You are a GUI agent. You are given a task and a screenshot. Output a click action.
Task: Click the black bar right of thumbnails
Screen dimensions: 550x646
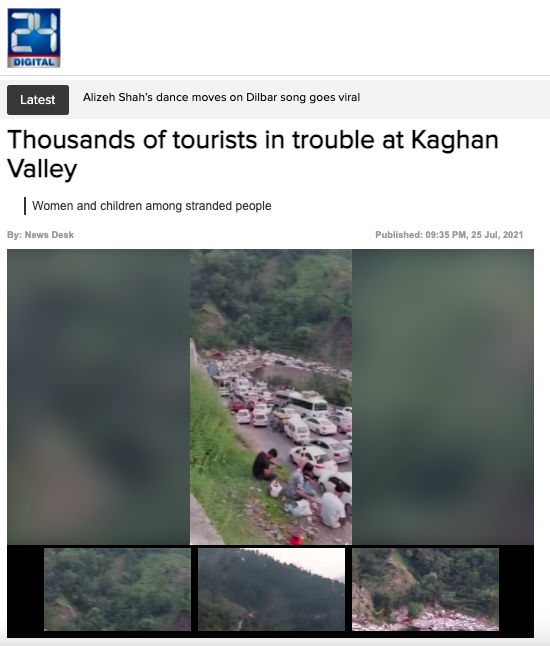tap(516, 589)
